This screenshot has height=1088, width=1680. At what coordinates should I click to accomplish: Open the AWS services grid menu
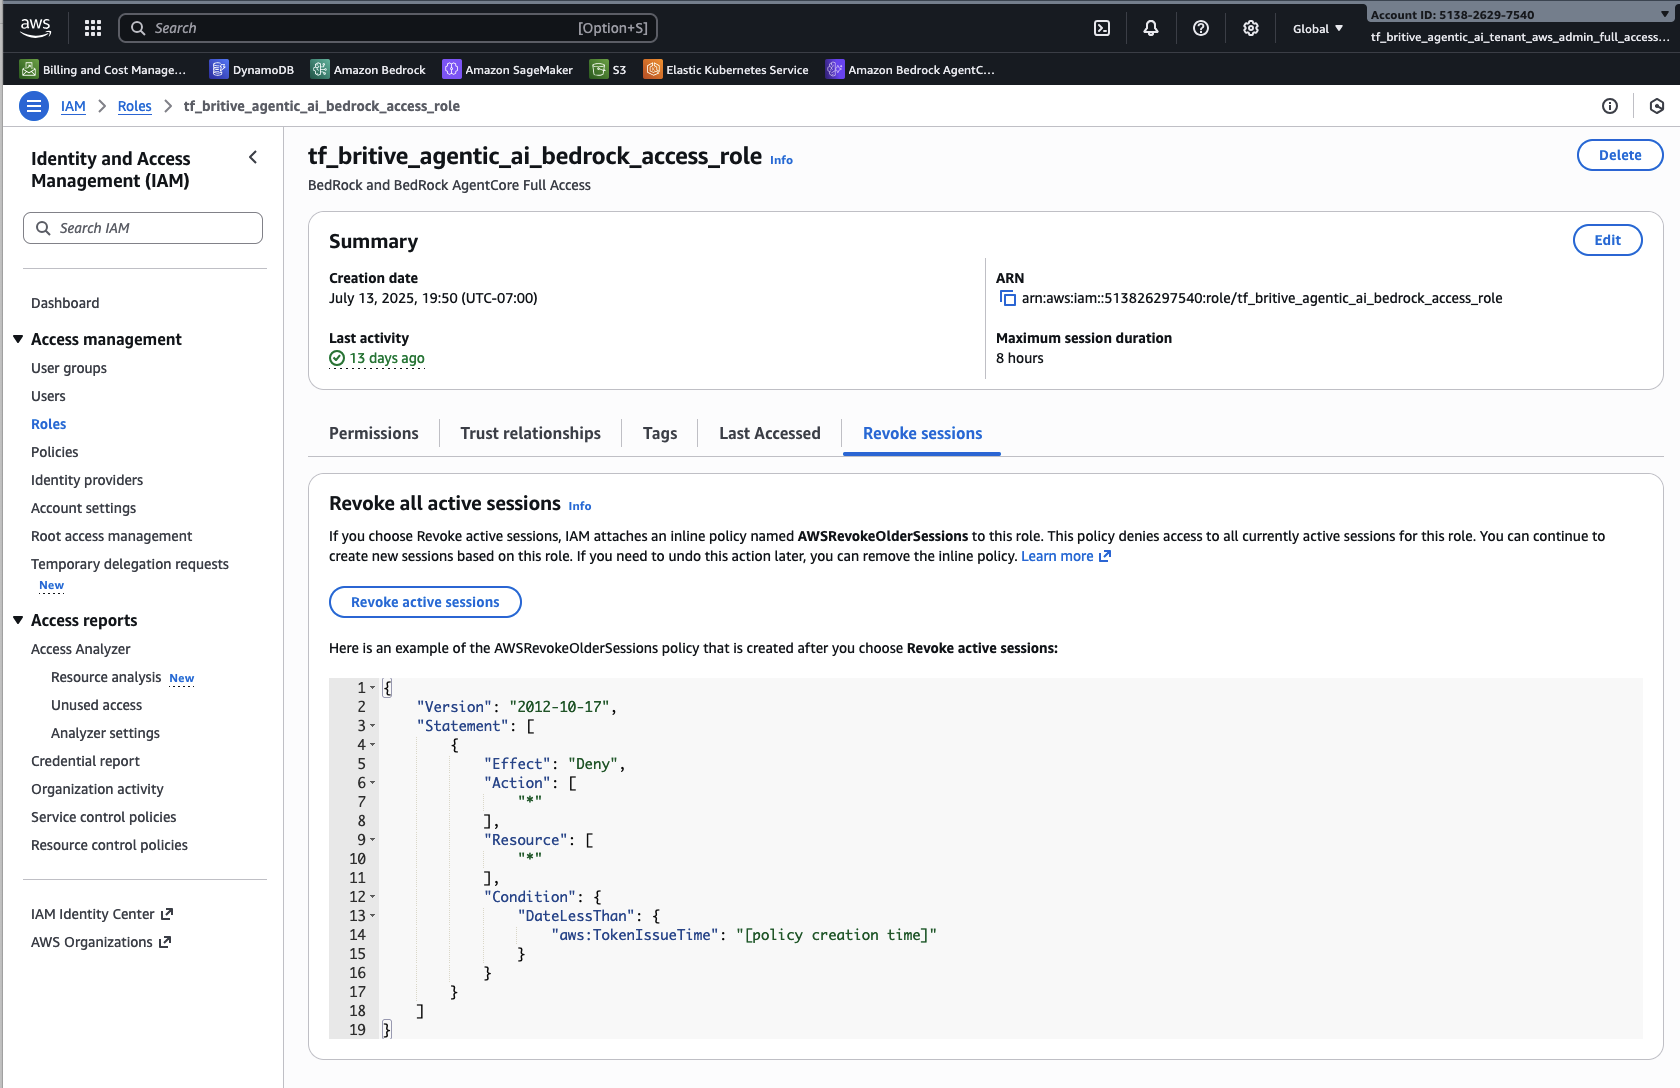[x=93, y=28]
